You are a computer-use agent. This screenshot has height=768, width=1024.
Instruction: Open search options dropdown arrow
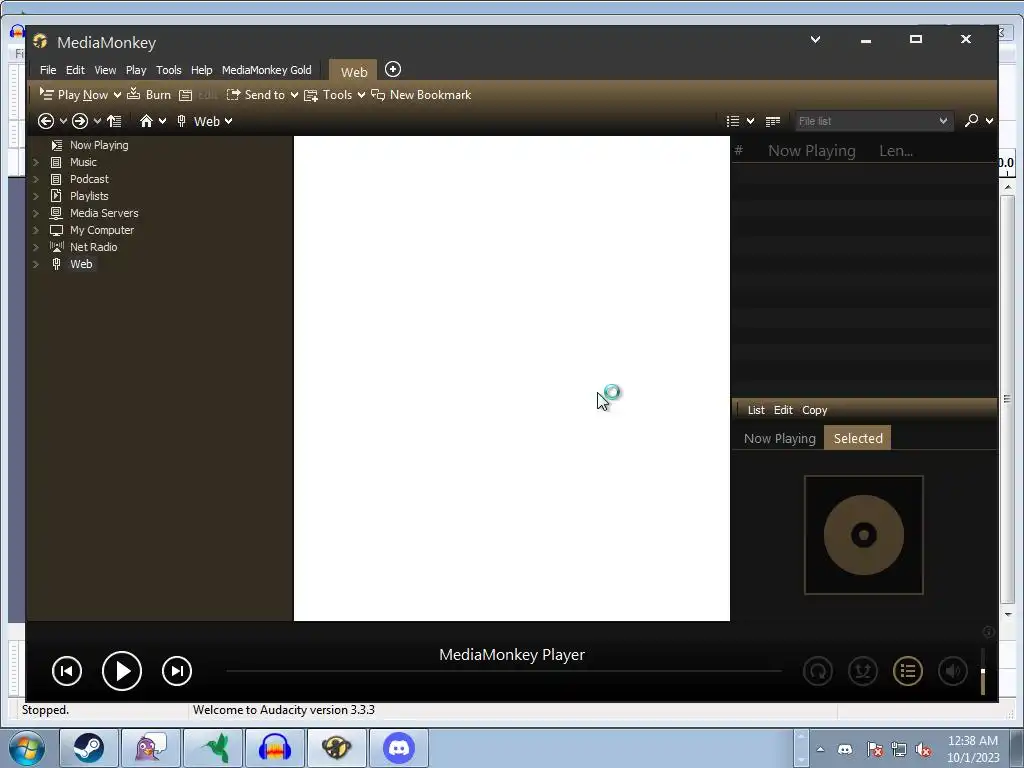point(989,121)
